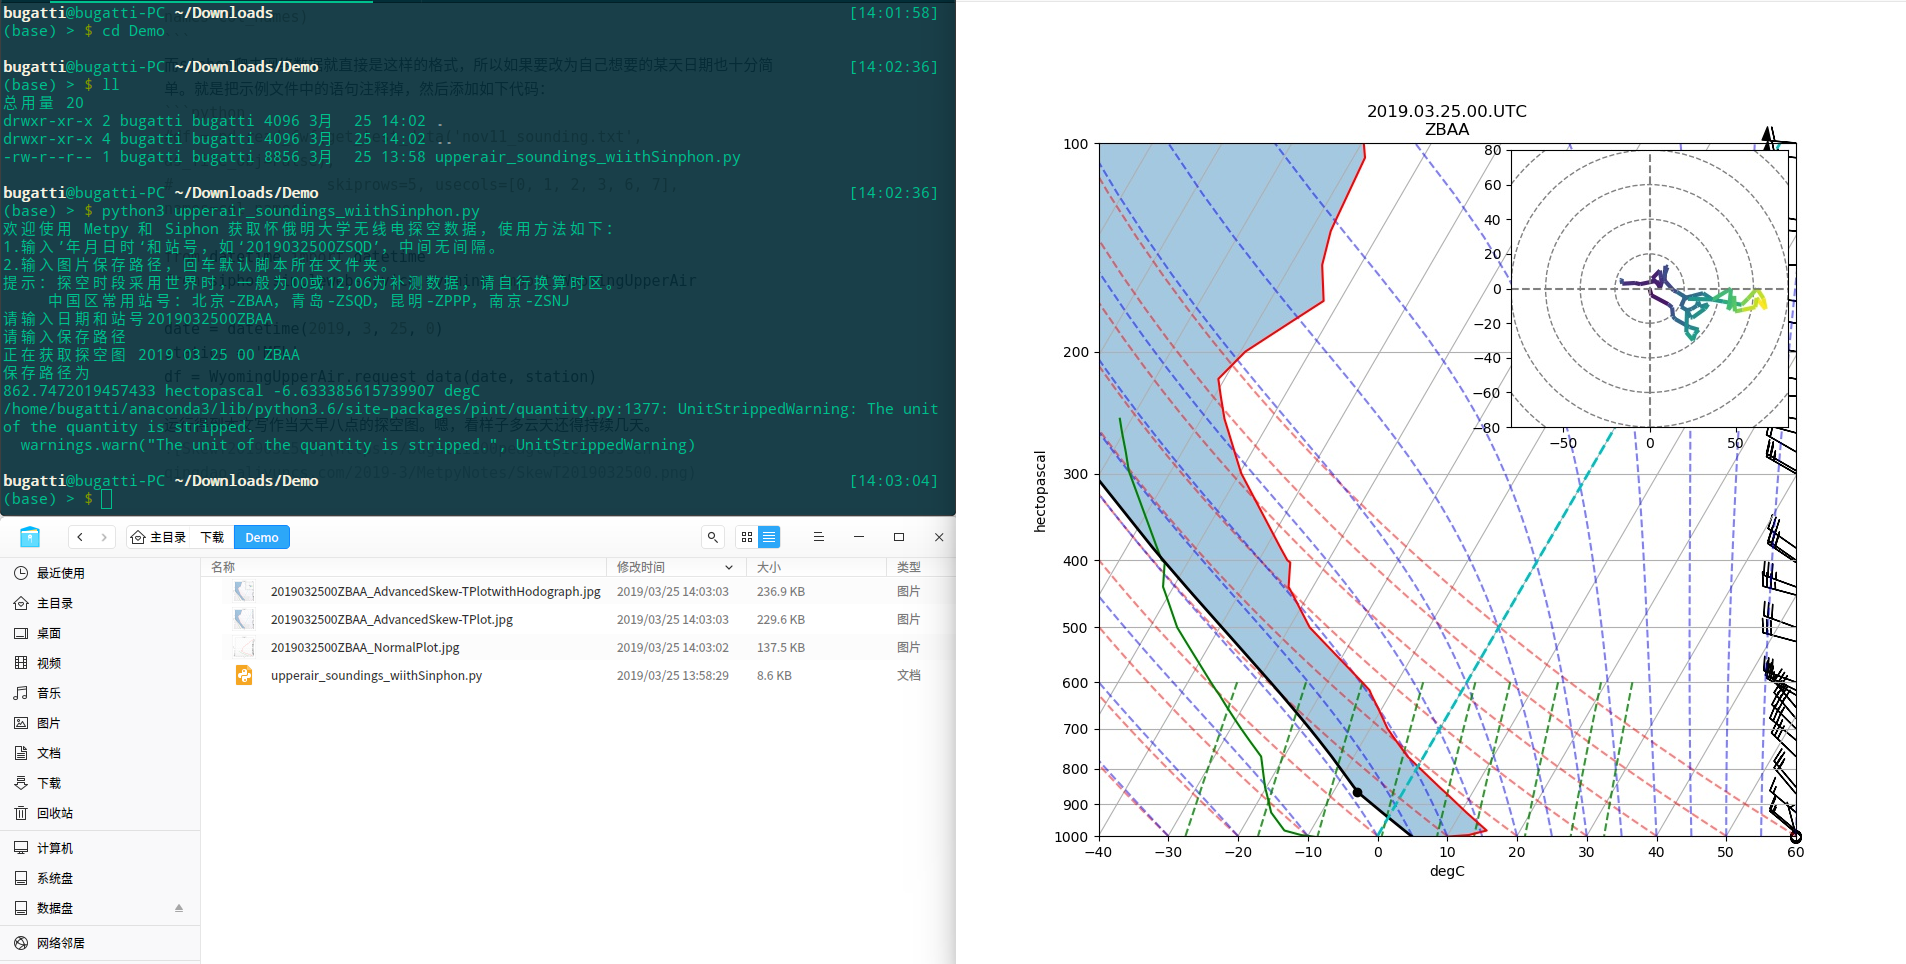Open 计算机 computer in sidebar
This screenshot has height=964, width=1906.
(54, 848)
